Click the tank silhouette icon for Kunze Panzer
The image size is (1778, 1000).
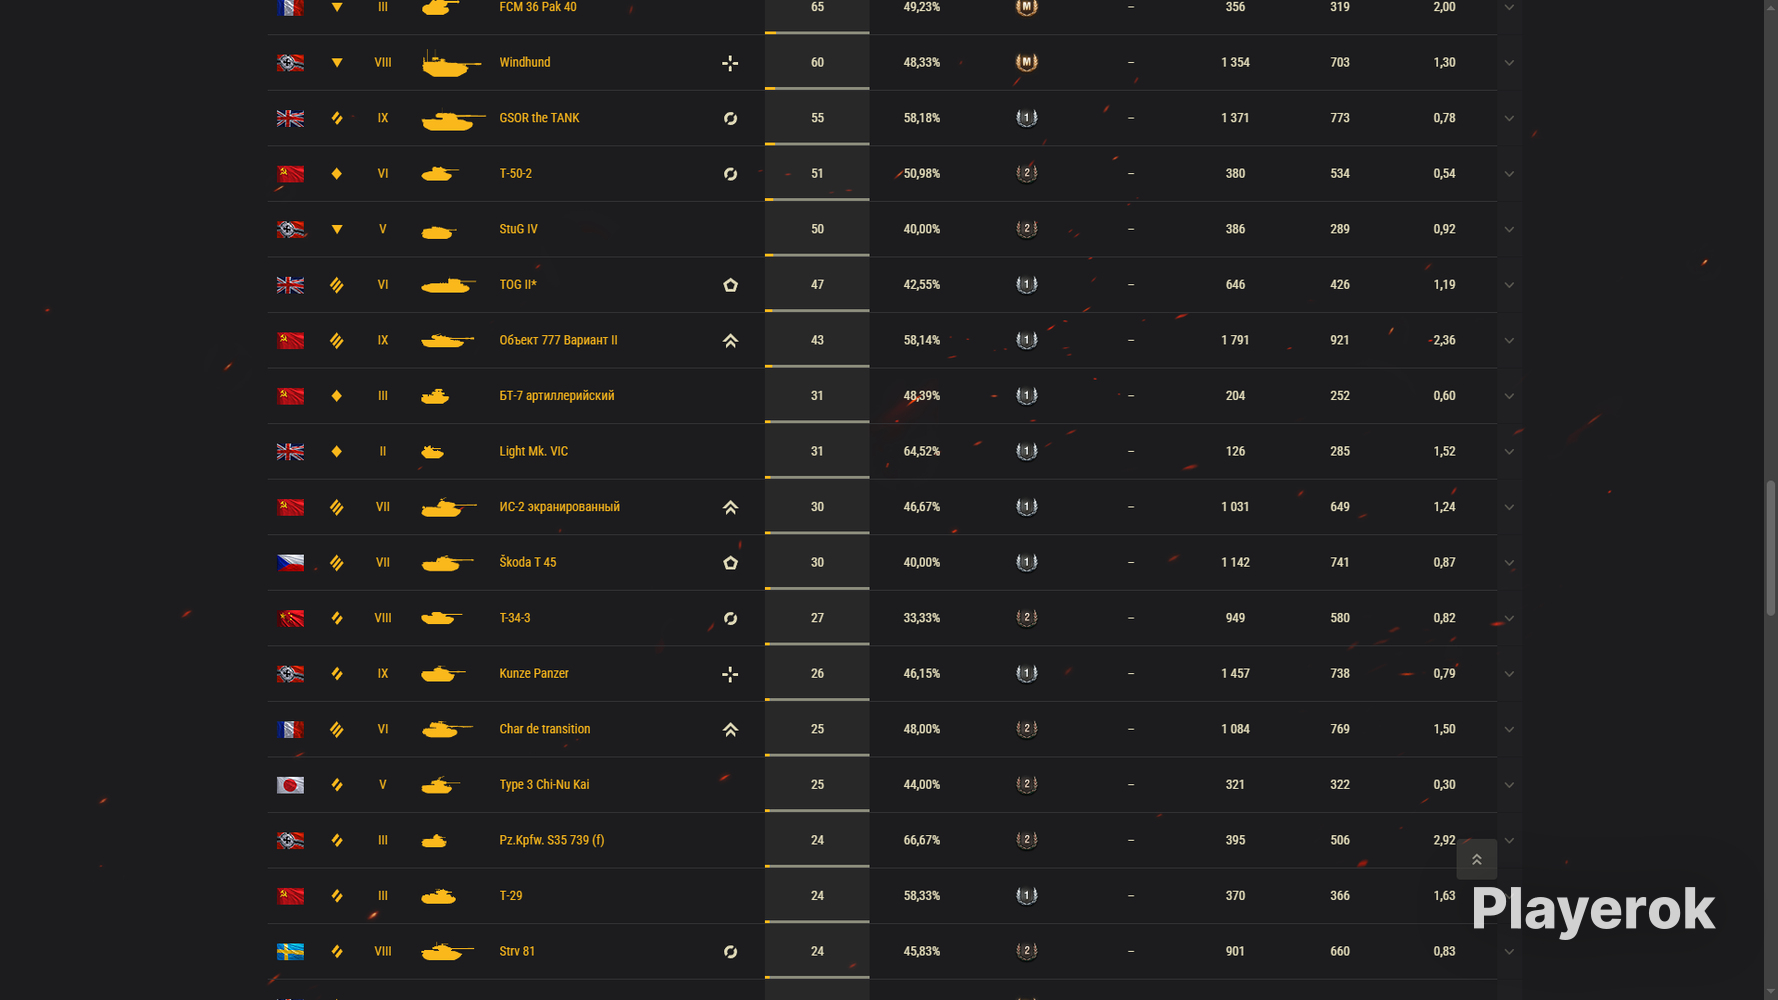pos(443,674)
